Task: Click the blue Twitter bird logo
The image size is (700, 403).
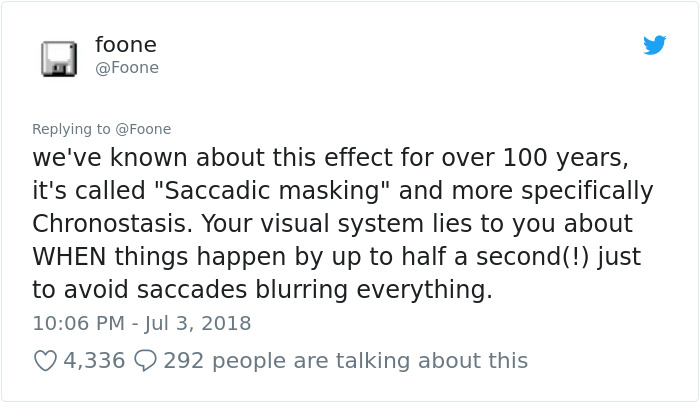Action: tap(654, 45)
